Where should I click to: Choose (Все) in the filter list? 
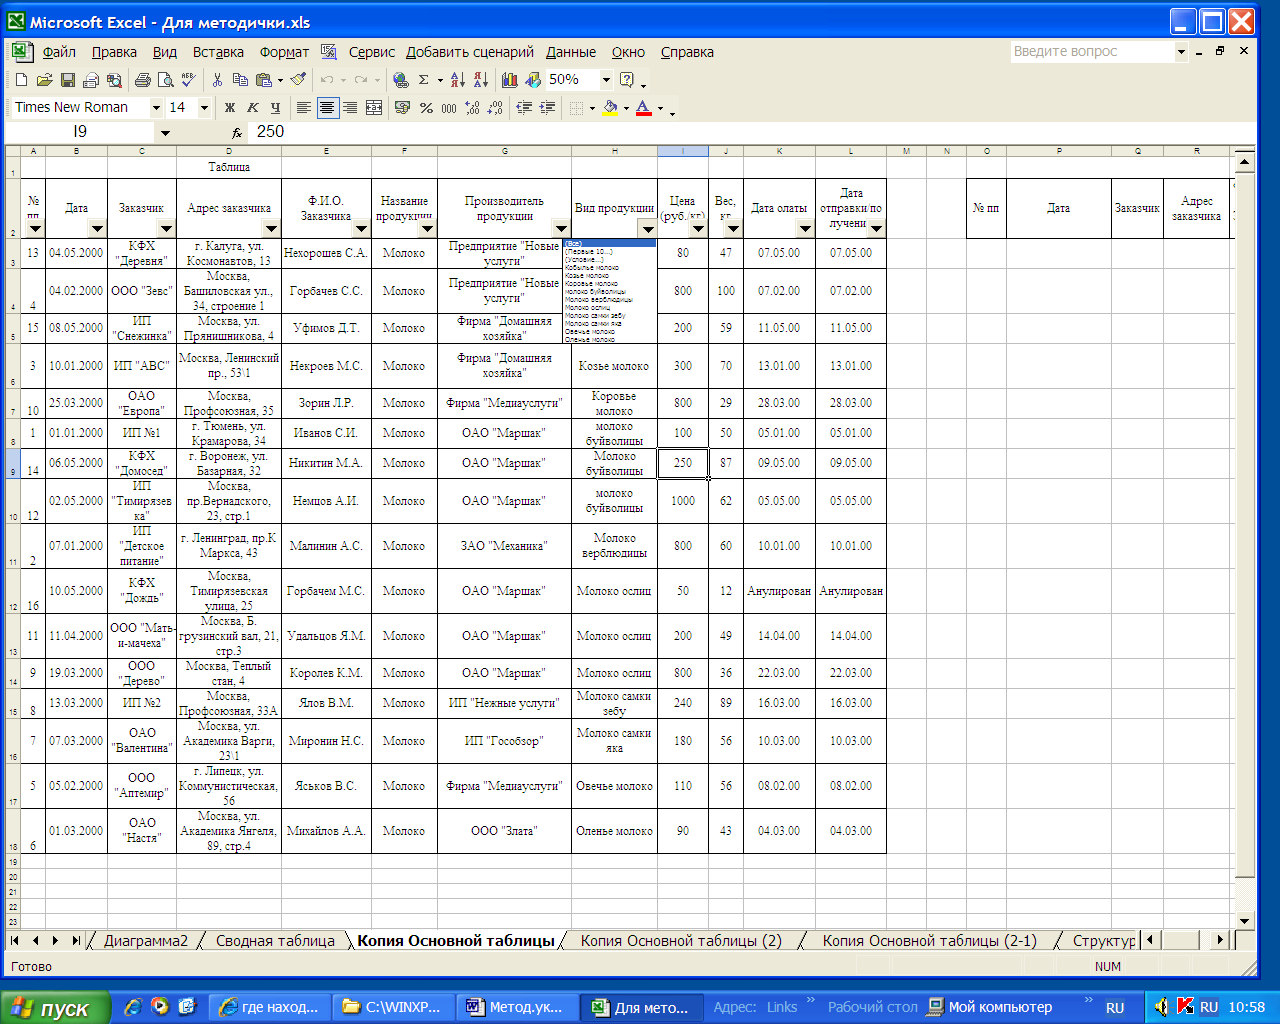(x=610, y=243)
